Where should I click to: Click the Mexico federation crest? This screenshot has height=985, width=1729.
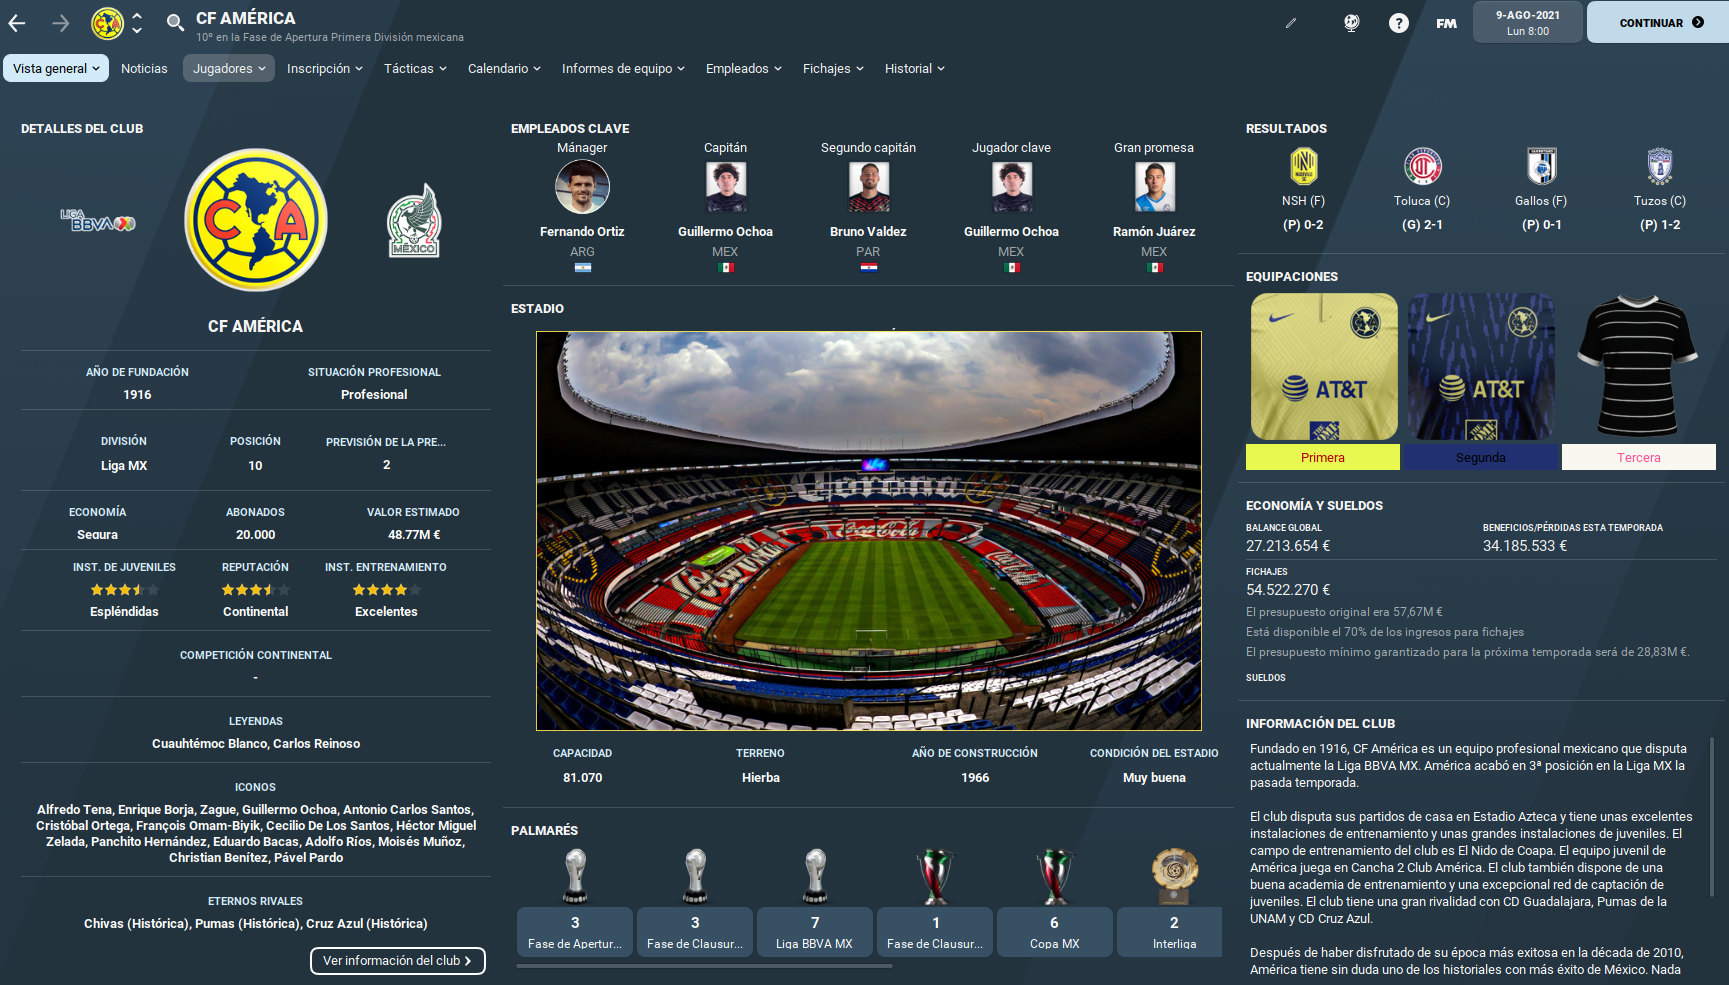click(x=414, y=220)
